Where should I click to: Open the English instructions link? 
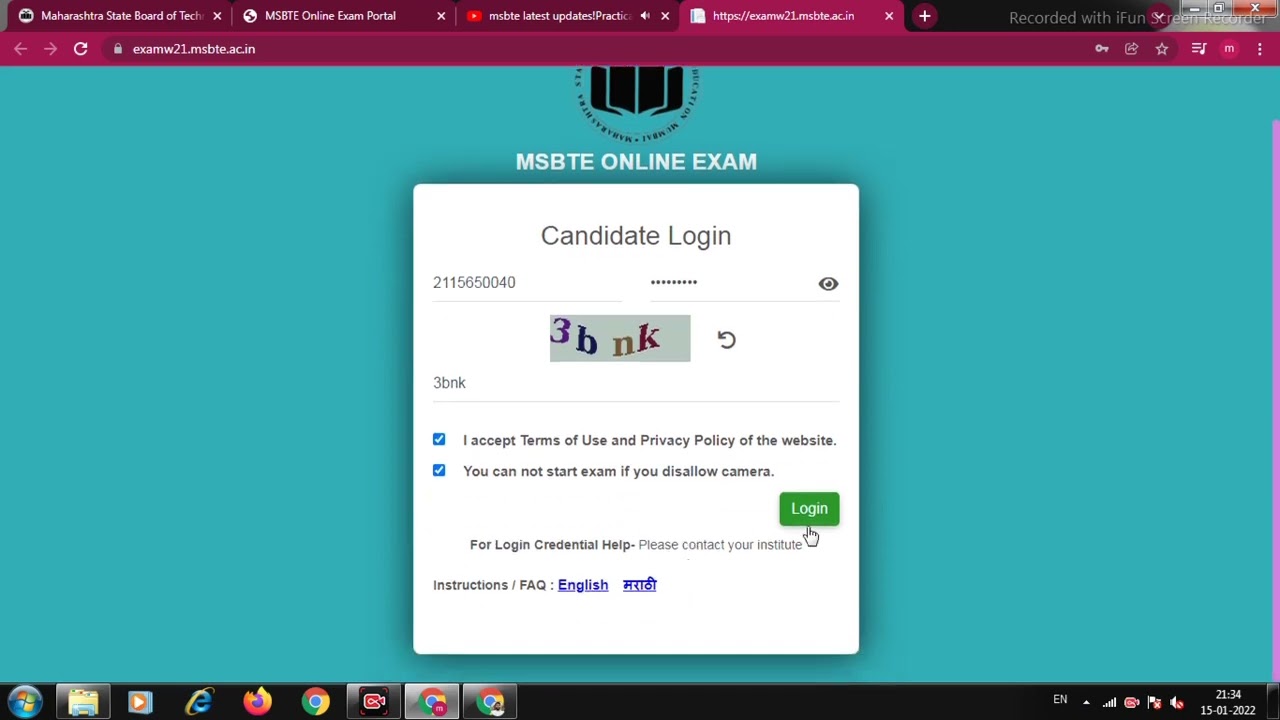click(583, 585)
